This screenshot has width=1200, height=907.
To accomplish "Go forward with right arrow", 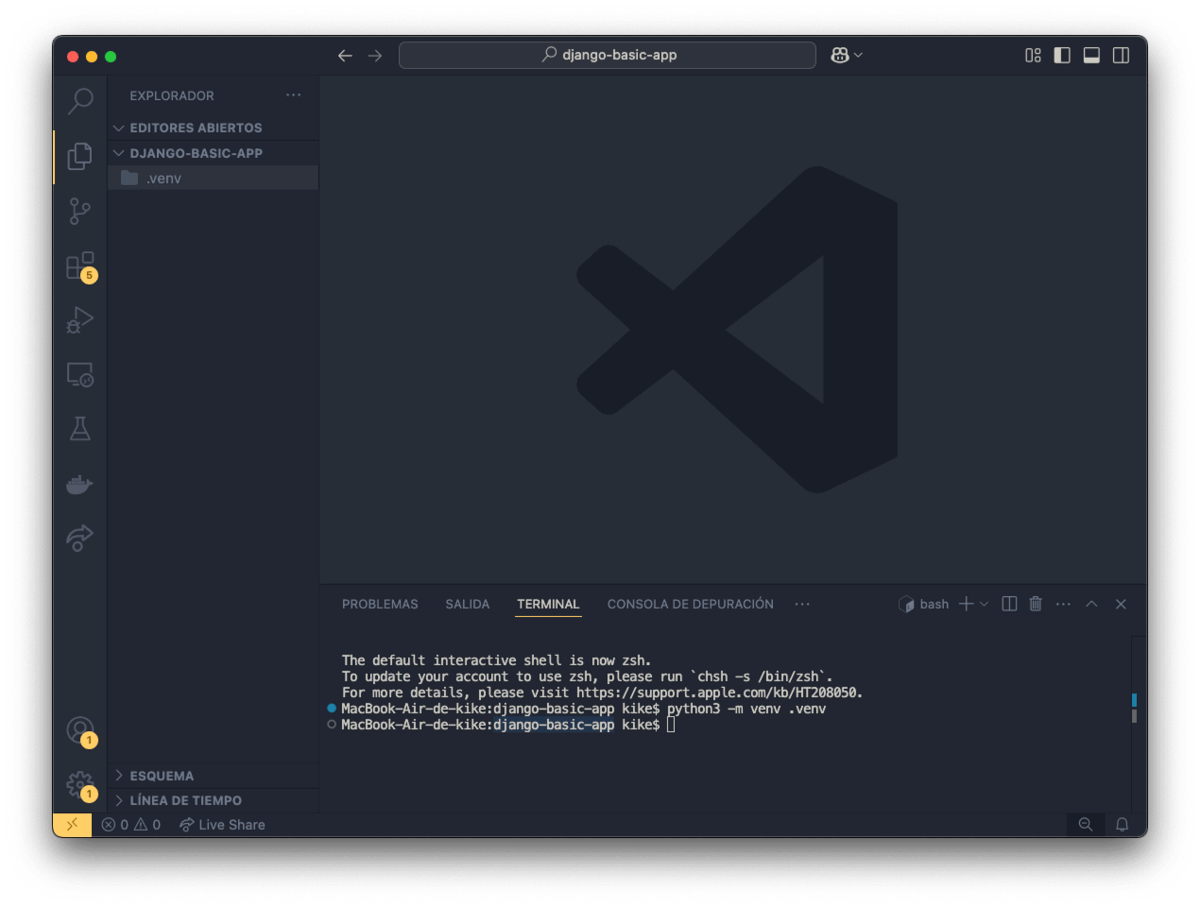I will (375, 56).
